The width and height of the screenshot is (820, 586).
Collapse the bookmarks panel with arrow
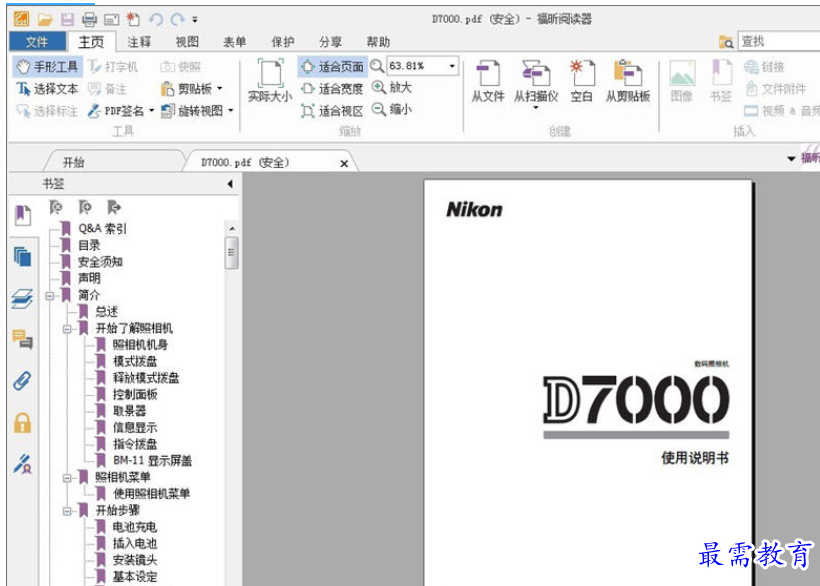(230, 184)
